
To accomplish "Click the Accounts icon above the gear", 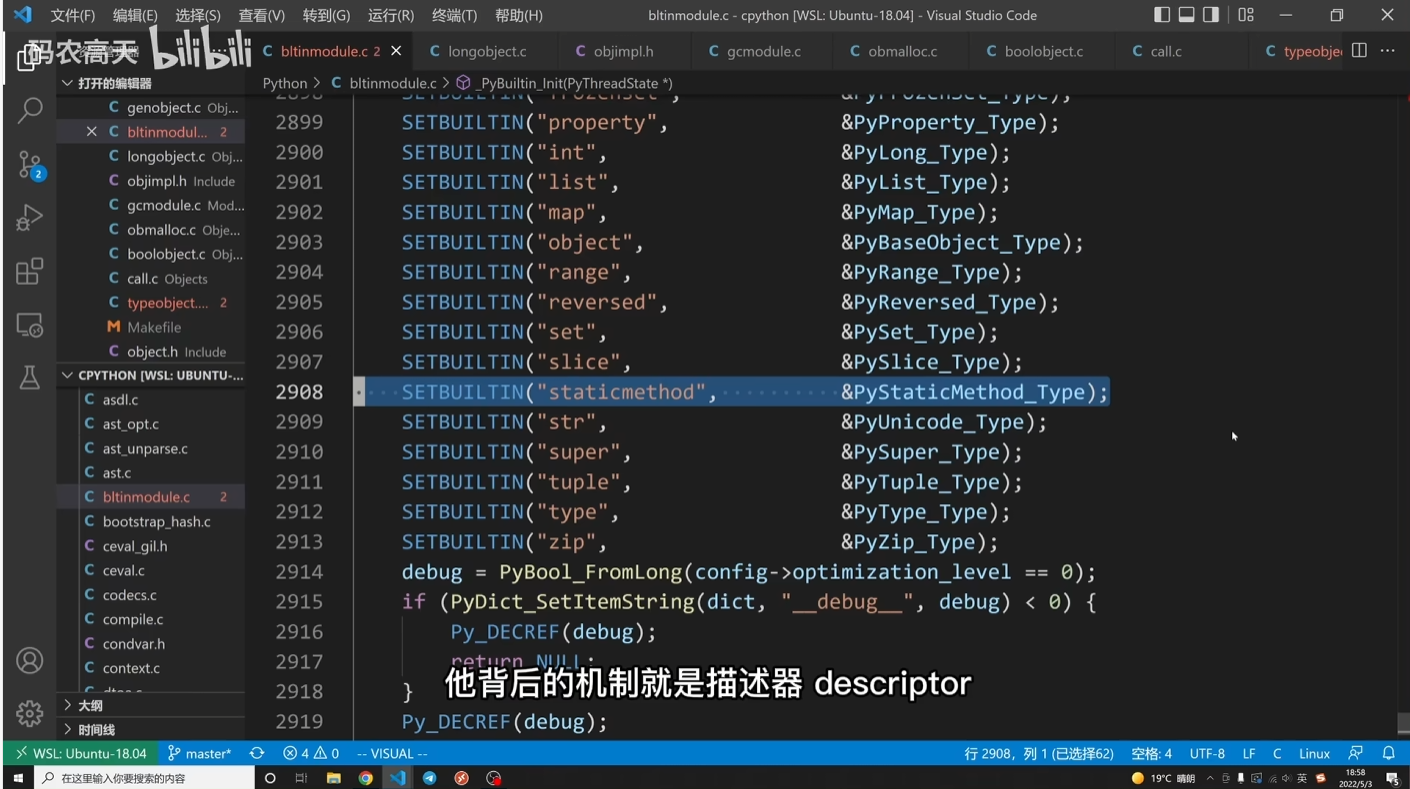I will (x=29, y=660).
